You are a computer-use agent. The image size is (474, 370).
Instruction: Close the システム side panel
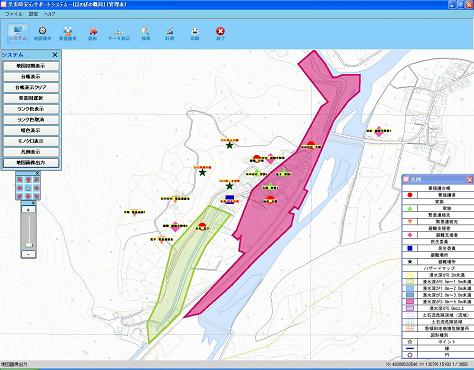[x=55, y=55]
